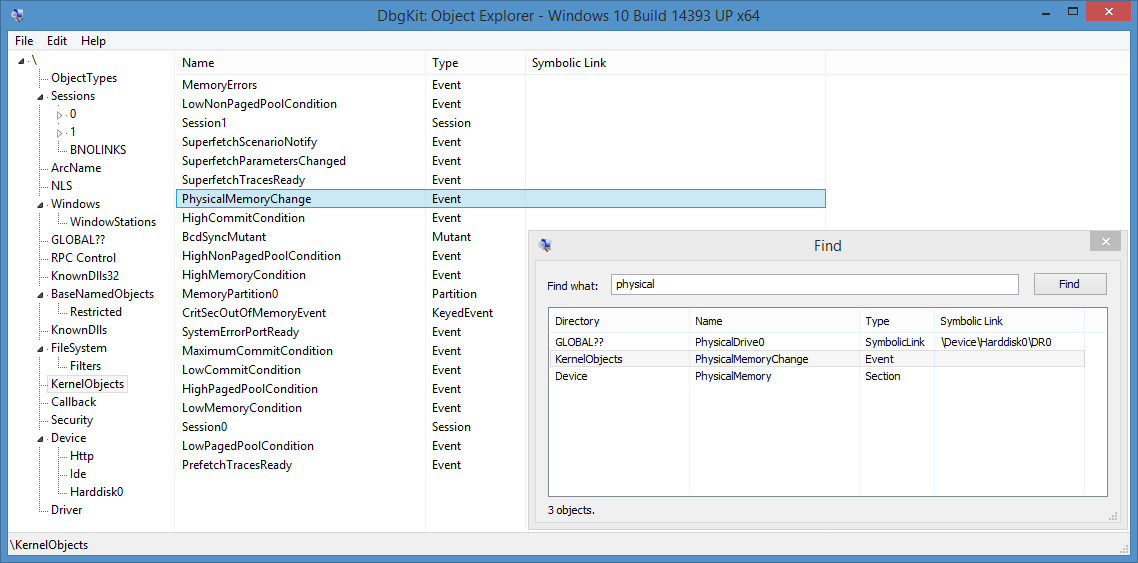Select MemoryPartition0 row
The width and height of the screenshot is (1138, 563).
[x=352, y=294]
